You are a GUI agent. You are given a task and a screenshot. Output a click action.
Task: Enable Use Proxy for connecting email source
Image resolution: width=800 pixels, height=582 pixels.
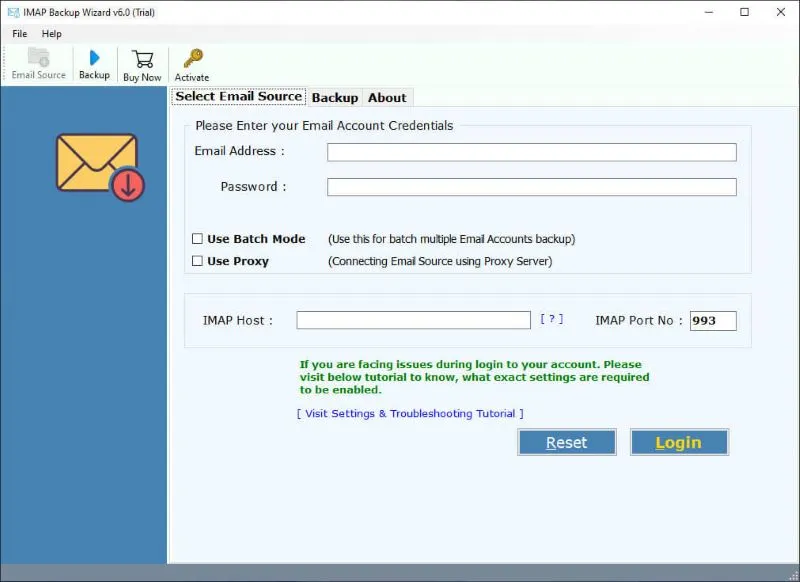[196, 261]
